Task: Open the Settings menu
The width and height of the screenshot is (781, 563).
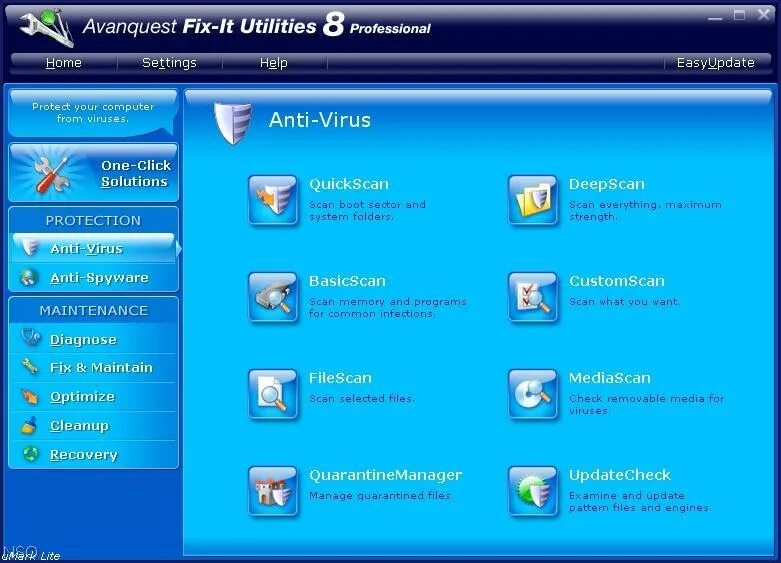Action: 169,63
